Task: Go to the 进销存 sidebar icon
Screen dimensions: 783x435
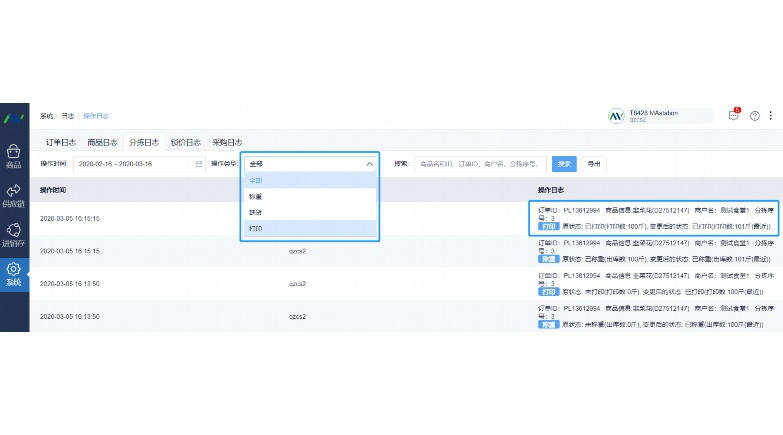Action: (x=13, y=235)
